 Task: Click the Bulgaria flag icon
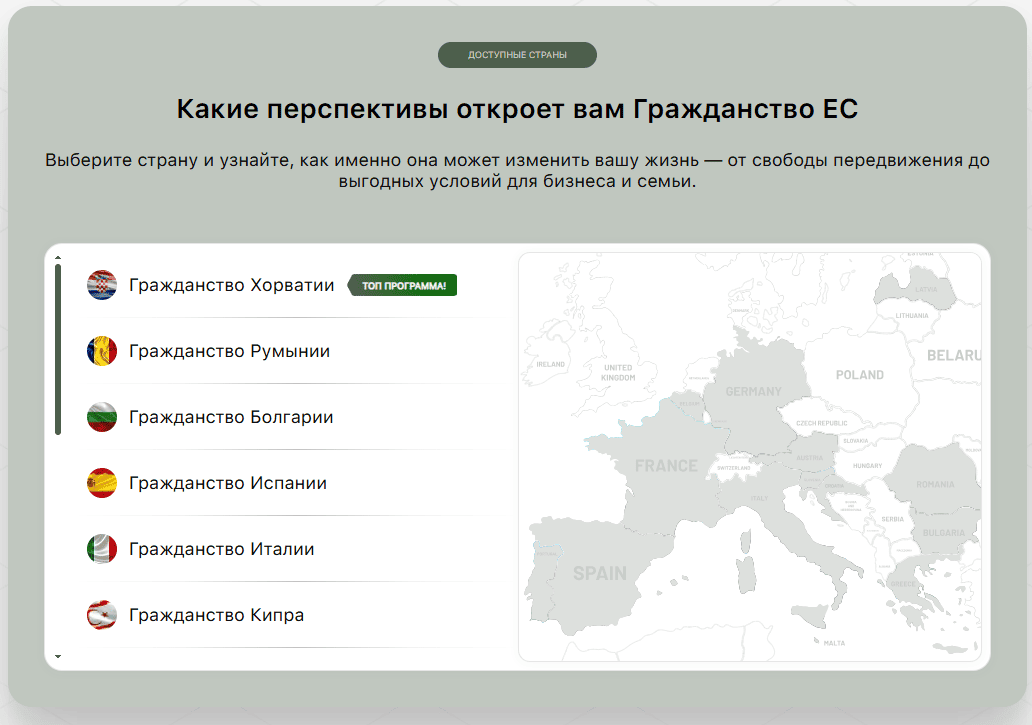coord(102,416)
